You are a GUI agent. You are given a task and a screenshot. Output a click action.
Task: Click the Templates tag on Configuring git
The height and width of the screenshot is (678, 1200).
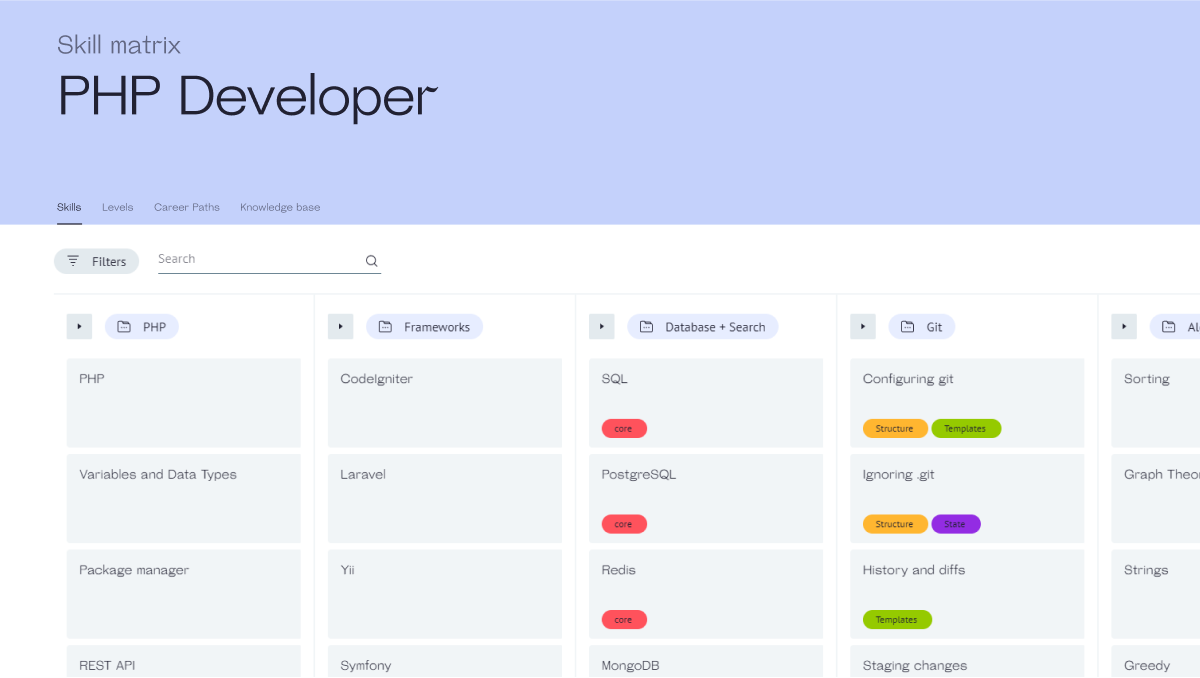pos(966,428)
